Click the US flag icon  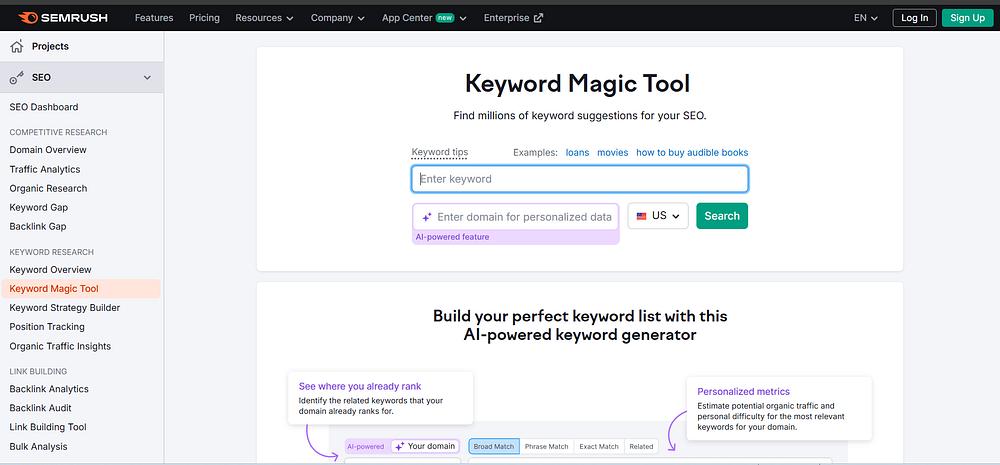642,216
